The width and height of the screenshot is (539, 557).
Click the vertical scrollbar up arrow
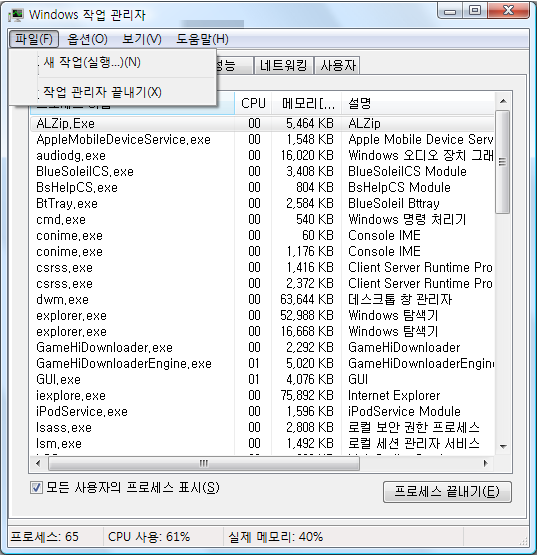tap(503, 102)
